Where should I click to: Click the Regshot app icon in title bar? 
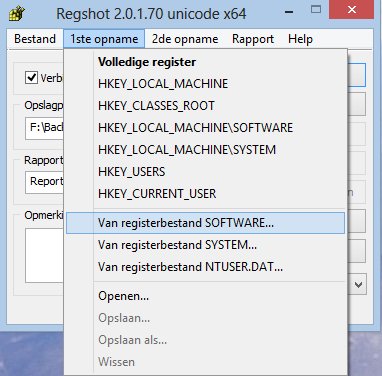(17, 14)
